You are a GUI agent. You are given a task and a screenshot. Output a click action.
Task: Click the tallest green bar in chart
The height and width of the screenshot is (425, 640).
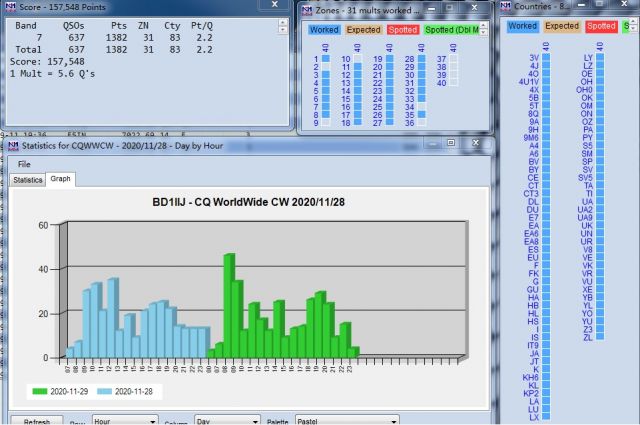[x=229, y=306]
